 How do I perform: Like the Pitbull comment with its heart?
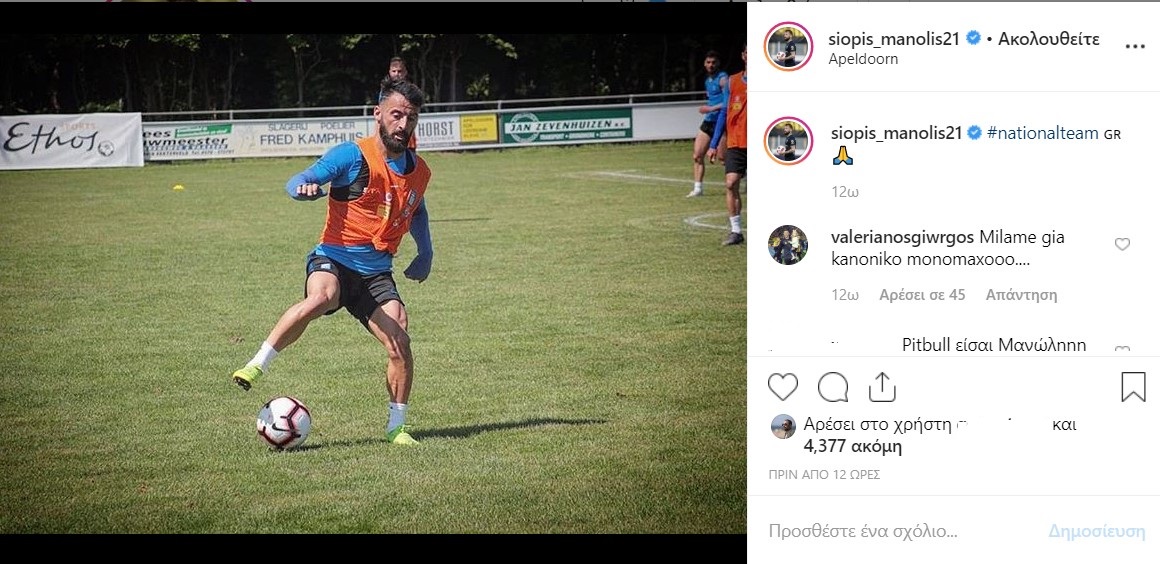(x=1122, y=349)
